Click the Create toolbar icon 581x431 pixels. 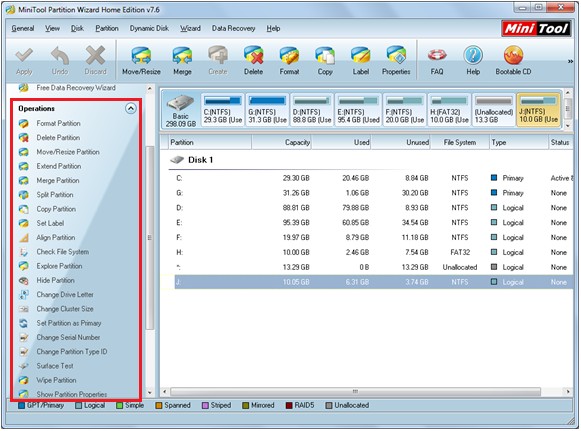click(218, 56)
